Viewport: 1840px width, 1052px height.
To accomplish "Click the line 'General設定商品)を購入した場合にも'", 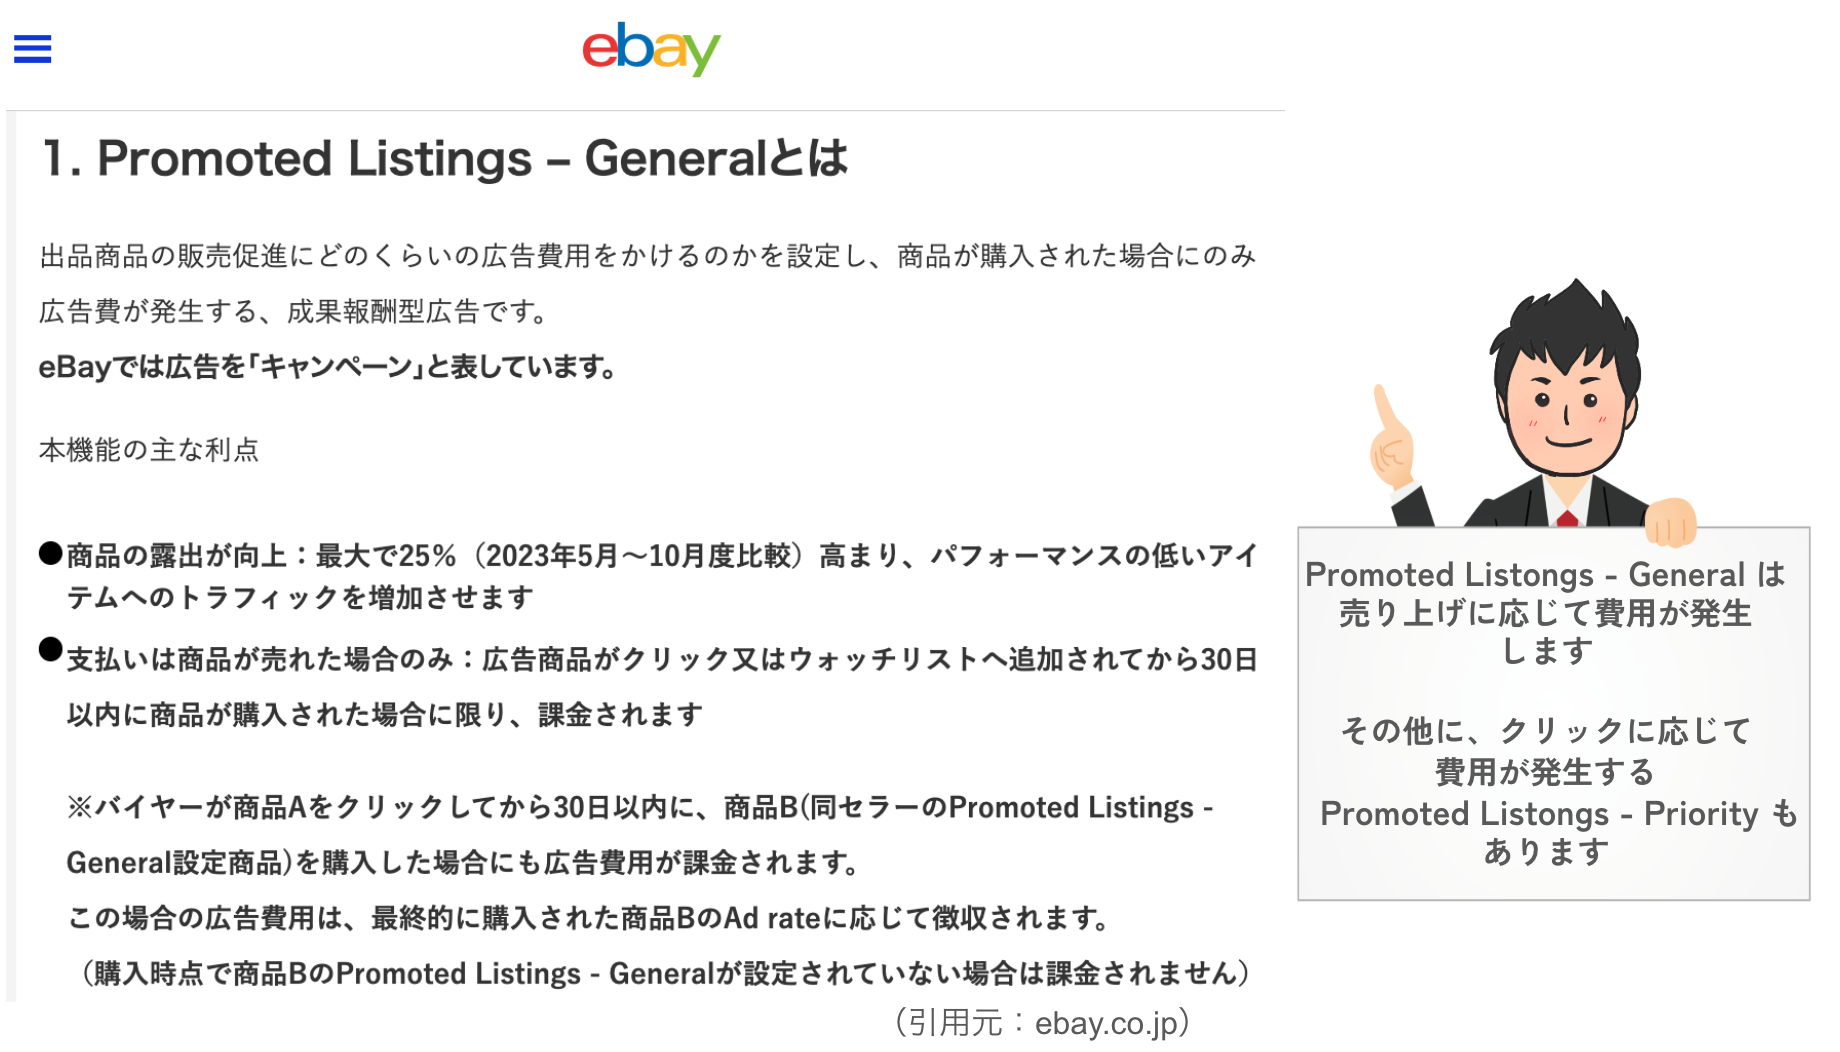I will tap(462, 863).
